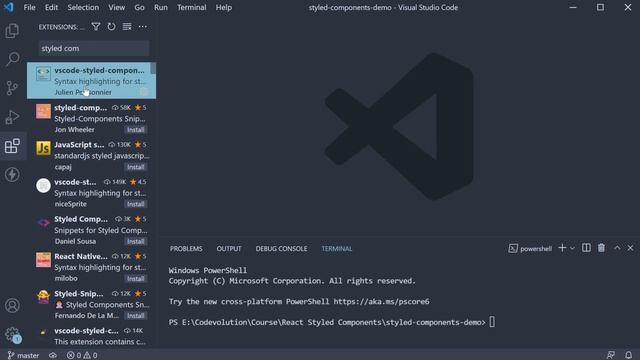The height and width of the screenshot is (360, 640).
Task: Split the terminal panel
Action: pyautogui.click(x=586, y=248)
